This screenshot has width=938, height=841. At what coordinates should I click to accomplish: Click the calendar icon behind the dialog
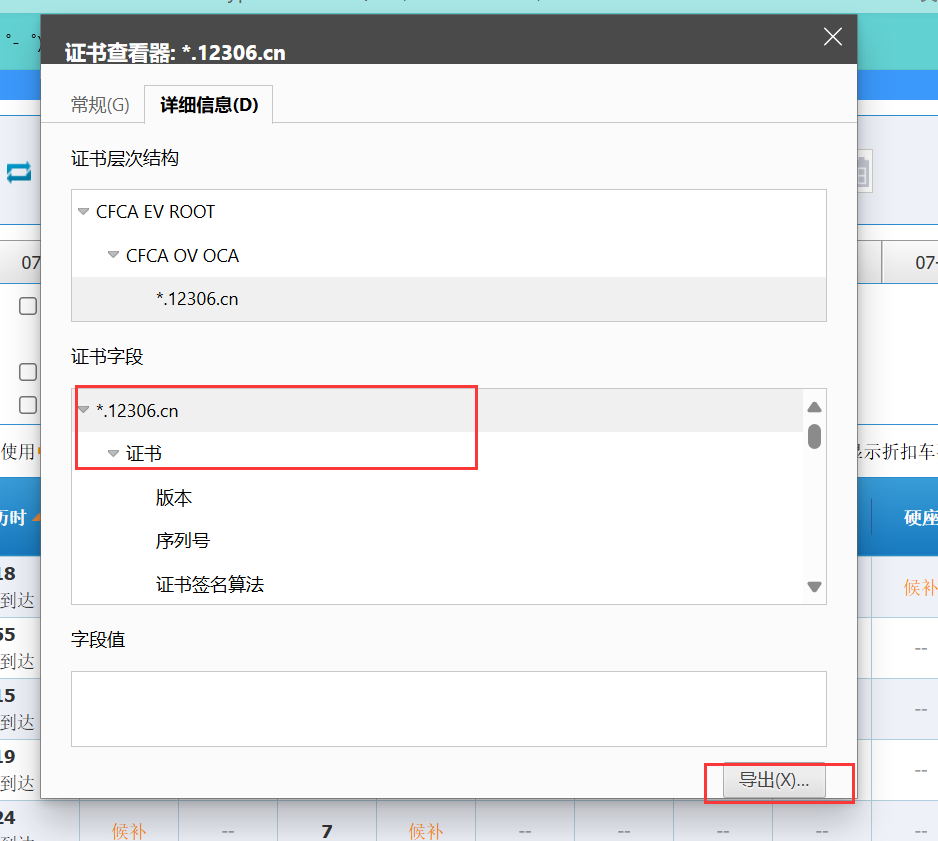[x=864, y=172]
